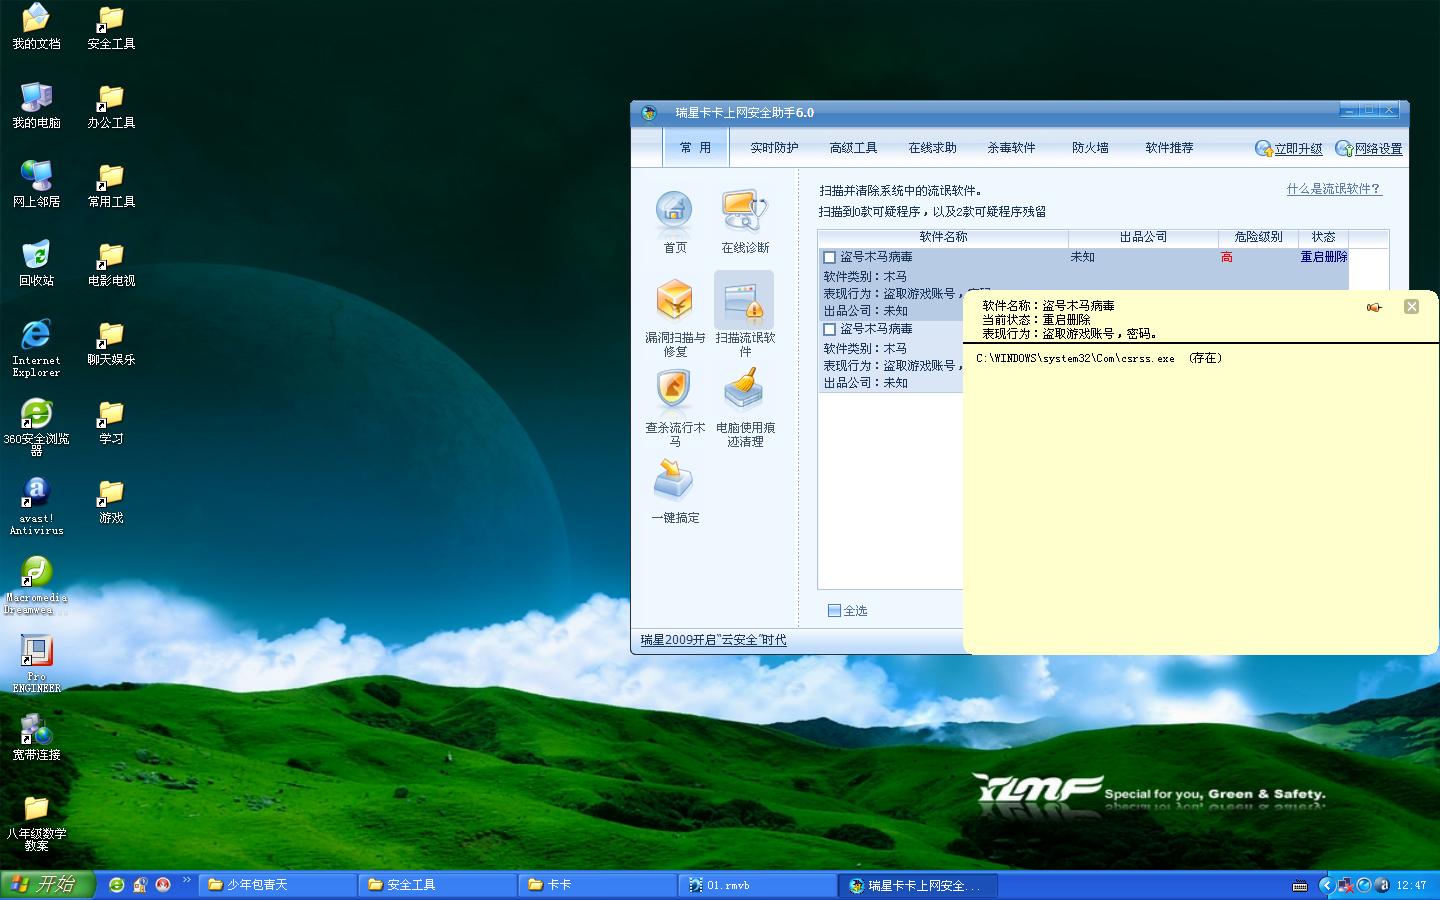Open 常用工具 desktop folder shortcut
Viewport: 1440px width, 900px height.
point(111,185)
